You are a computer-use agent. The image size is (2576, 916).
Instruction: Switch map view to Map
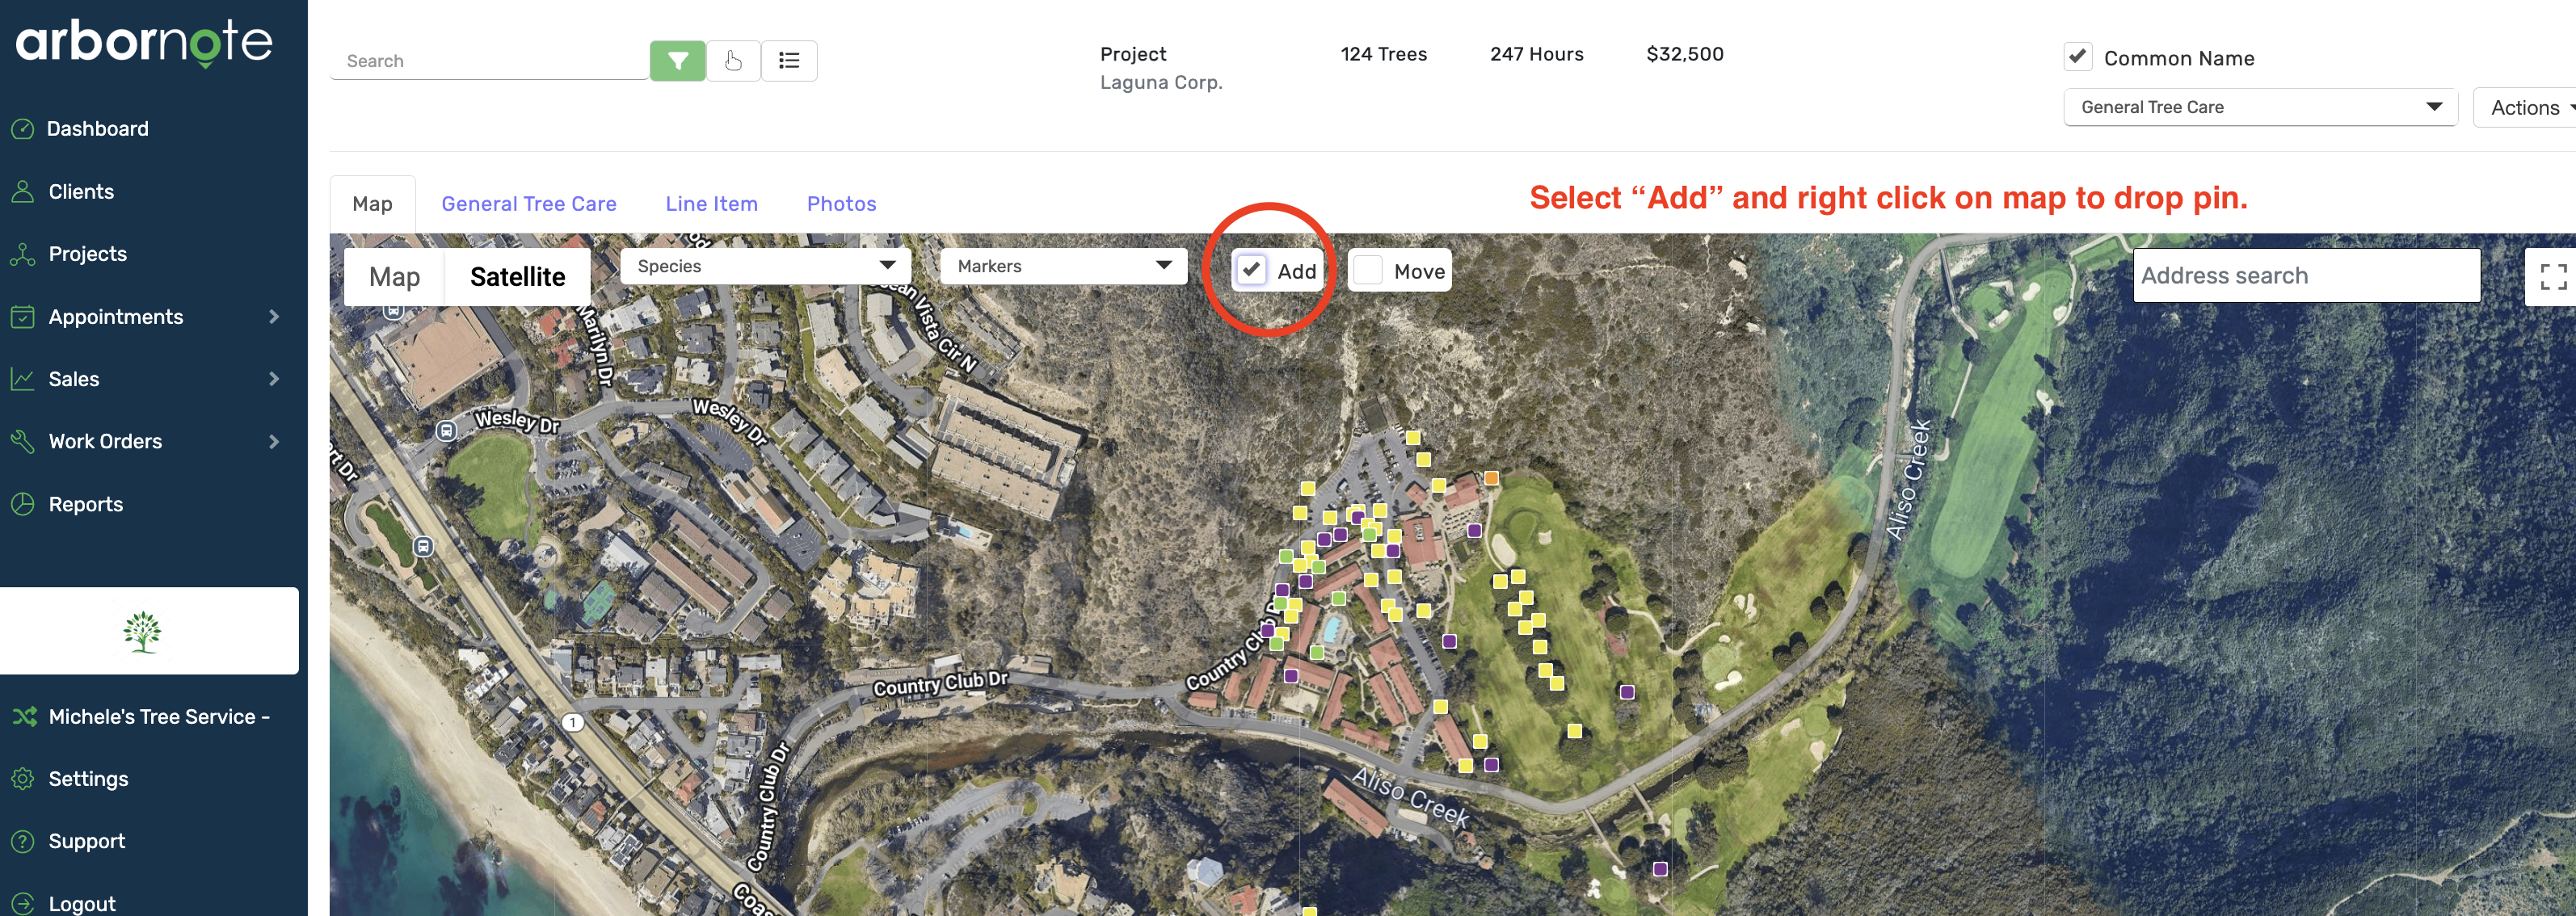(x=394, y=277)
